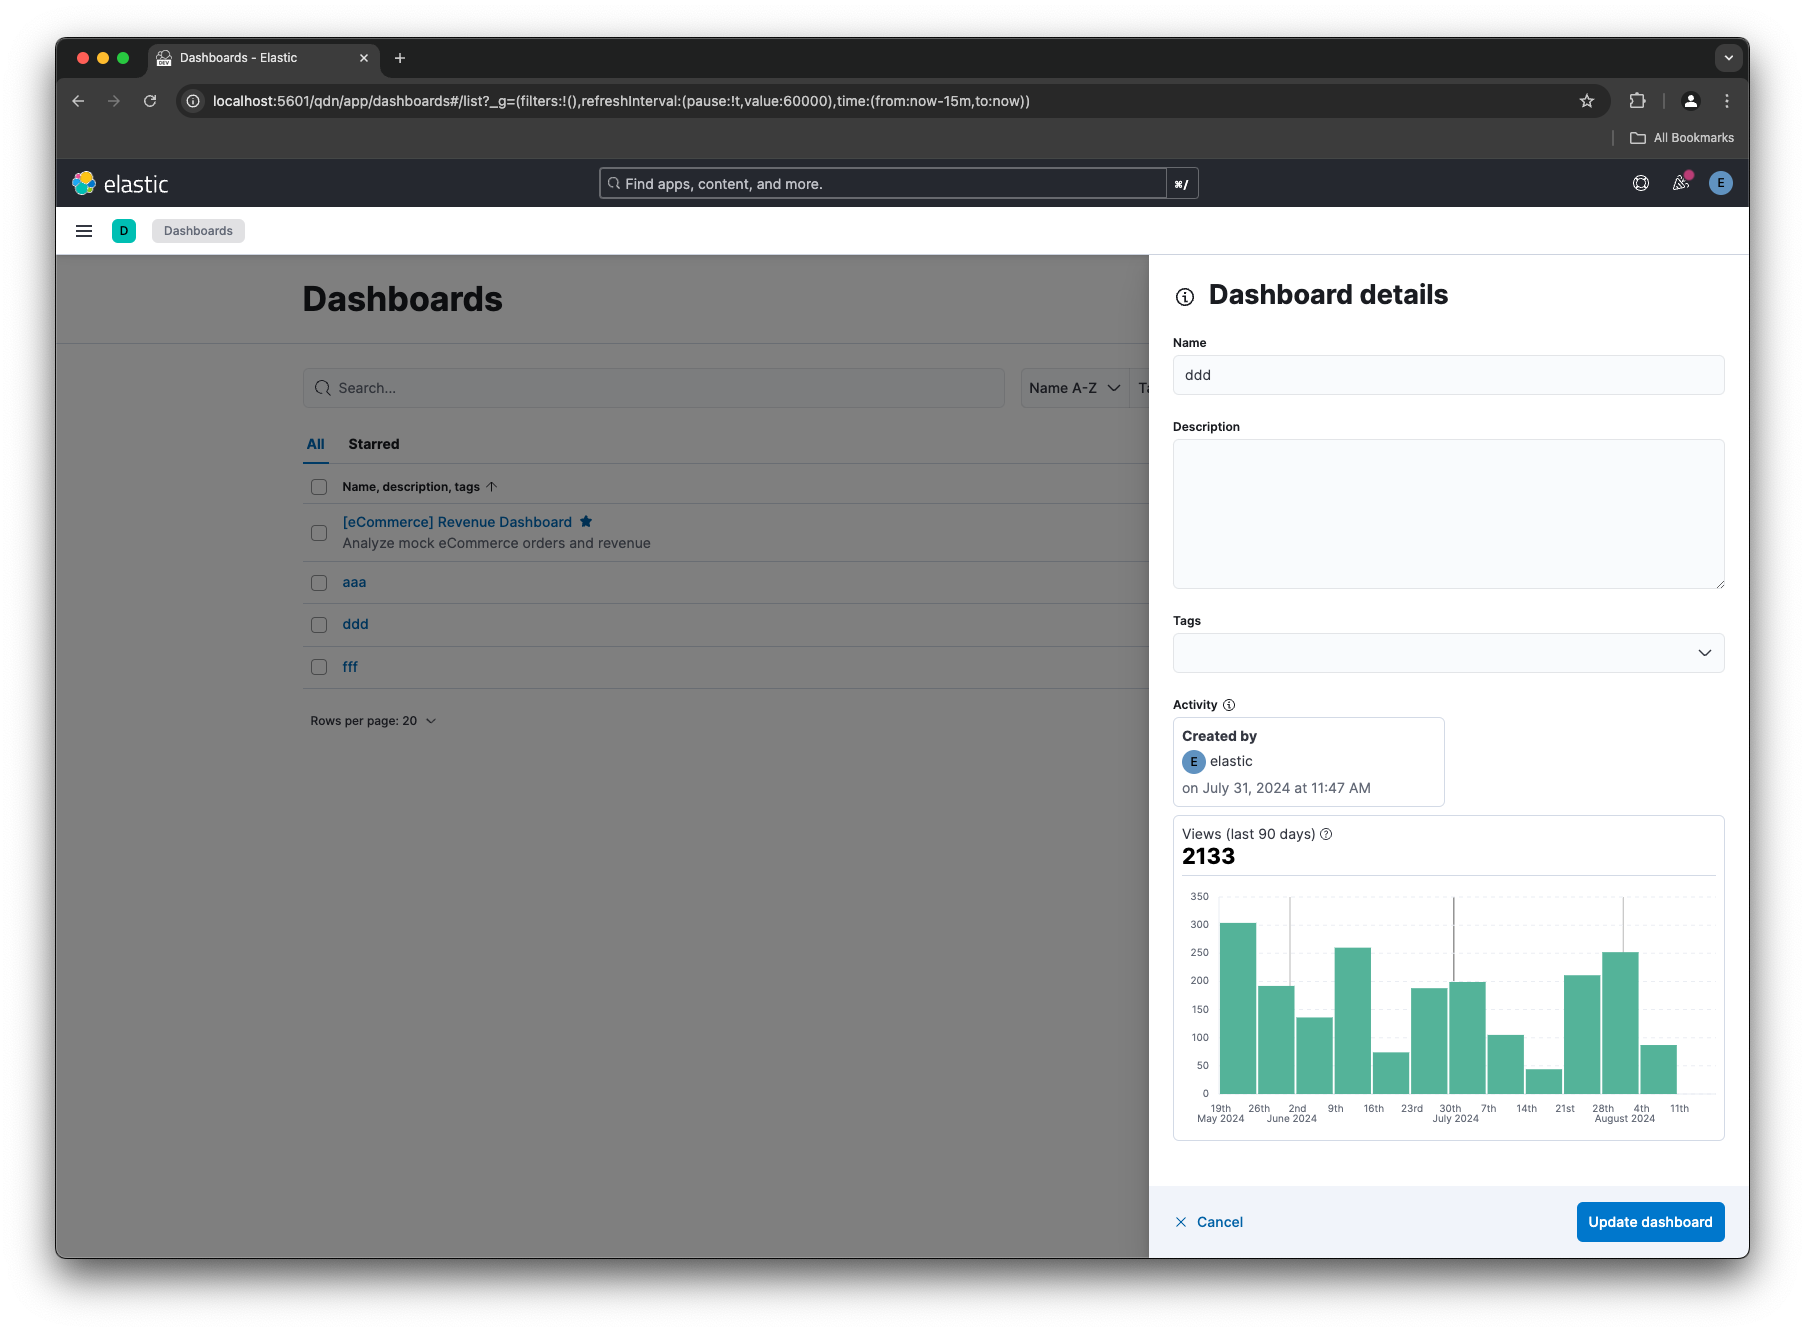Check the ddd dashboard row

(319, 625)
